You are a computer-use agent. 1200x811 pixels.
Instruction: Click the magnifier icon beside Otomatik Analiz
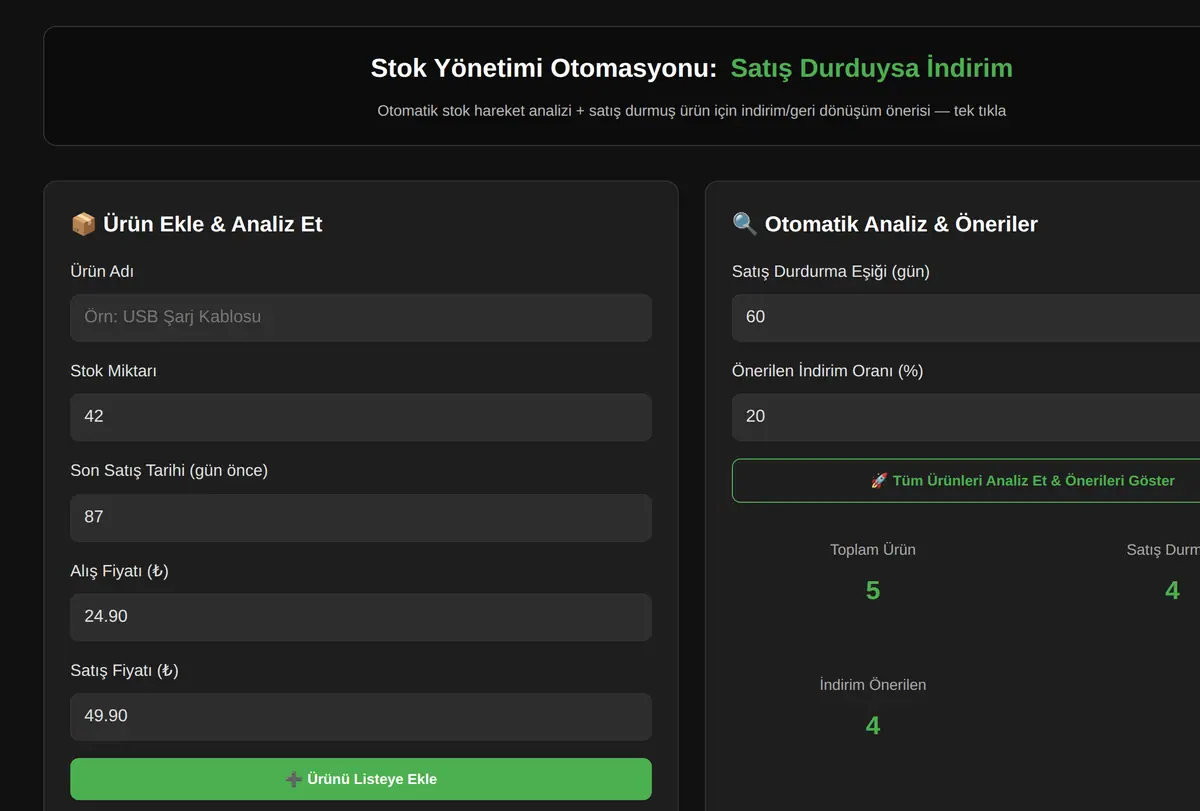tap(745, 224)
